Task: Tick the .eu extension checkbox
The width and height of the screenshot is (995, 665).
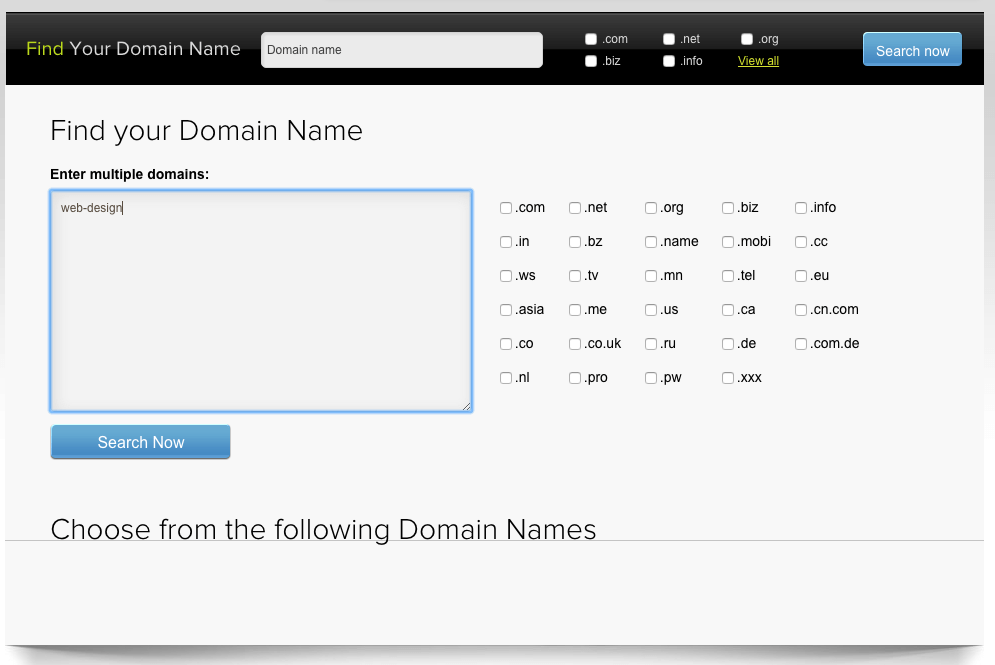Action: point(800,275)
